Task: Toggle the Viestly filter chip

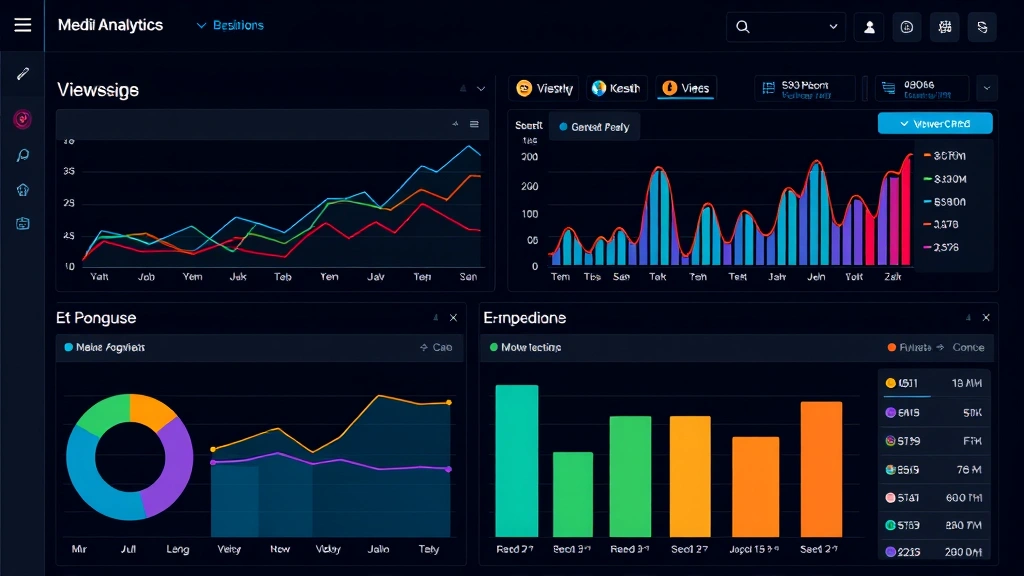Action: (x=544, y=88)
